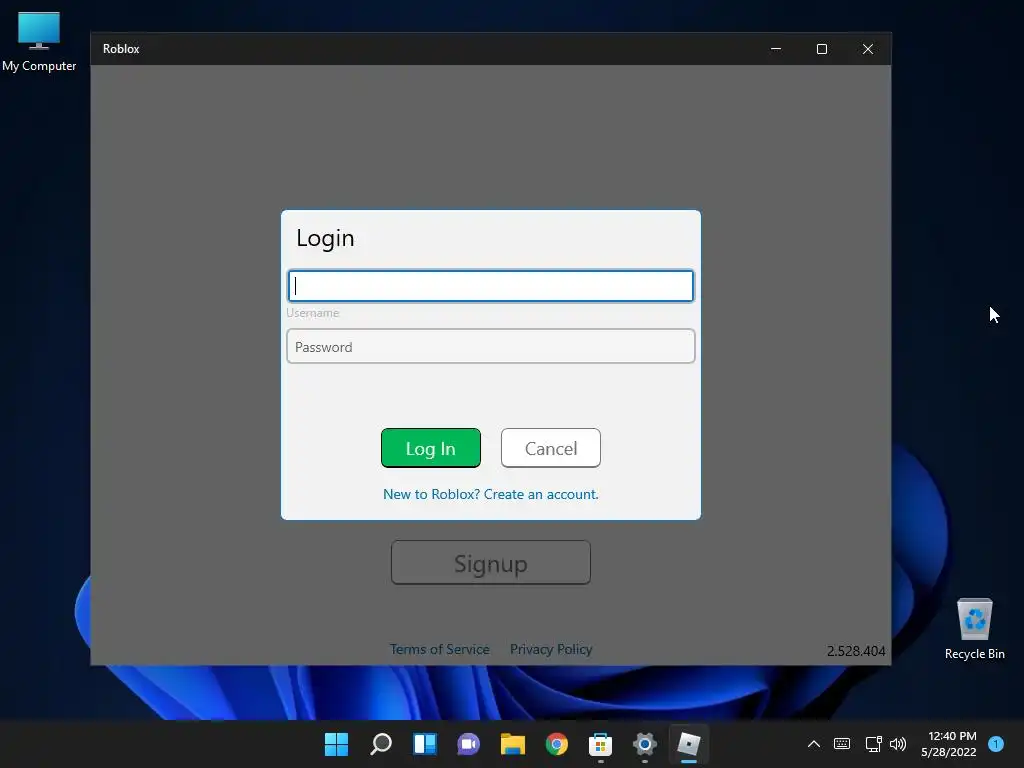Select the Roblox taskbar icon
This screenshot has width=1024, height=768.
(688, 744)
